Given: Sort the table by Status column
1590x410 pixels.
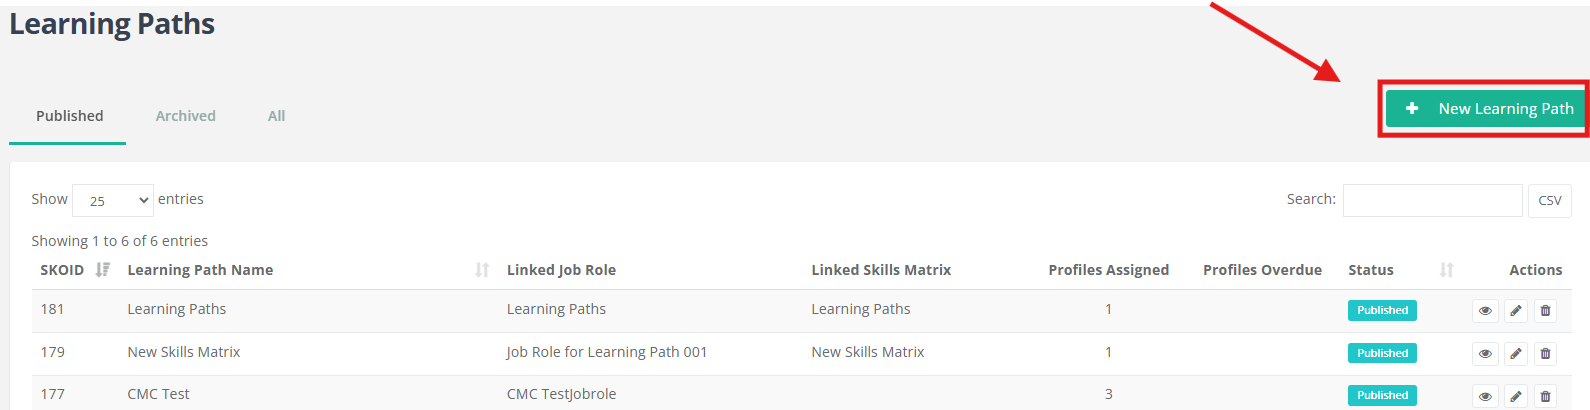Looking at the screenshot, I should (1446, 270).
